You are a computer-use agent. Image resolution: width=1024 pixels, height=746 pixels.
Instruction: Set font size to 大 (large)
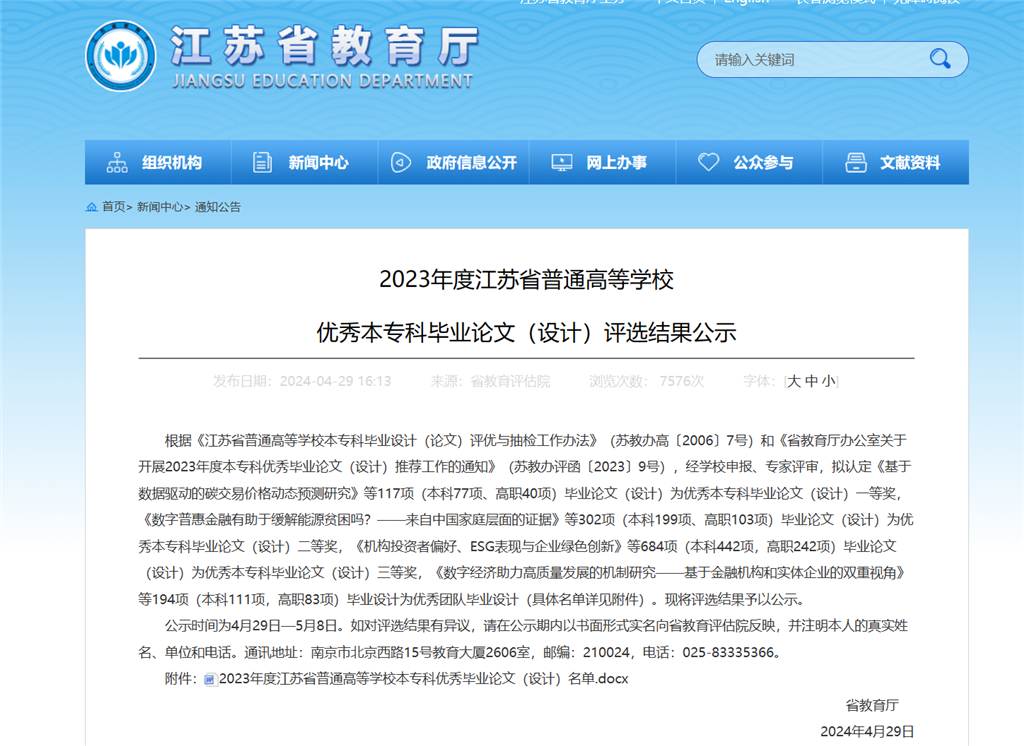(x=794, y=381)
